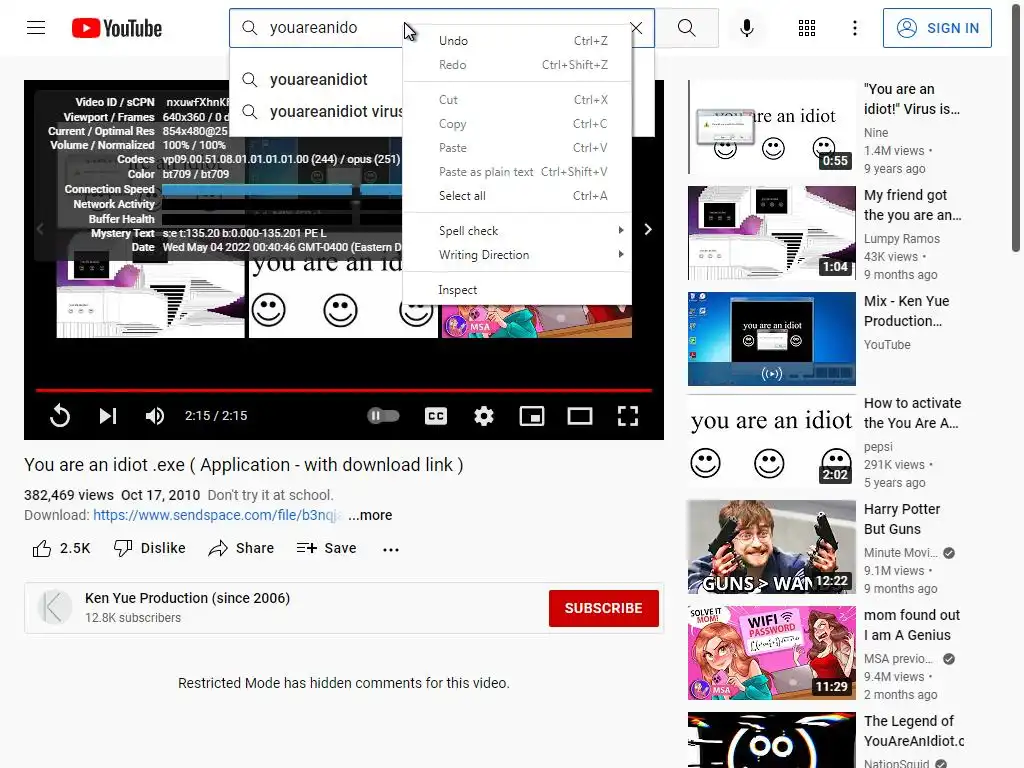The image size is (1024, 768).
Task: Click the Lumpy Ramos channel name
Action: tap(902, 239)
